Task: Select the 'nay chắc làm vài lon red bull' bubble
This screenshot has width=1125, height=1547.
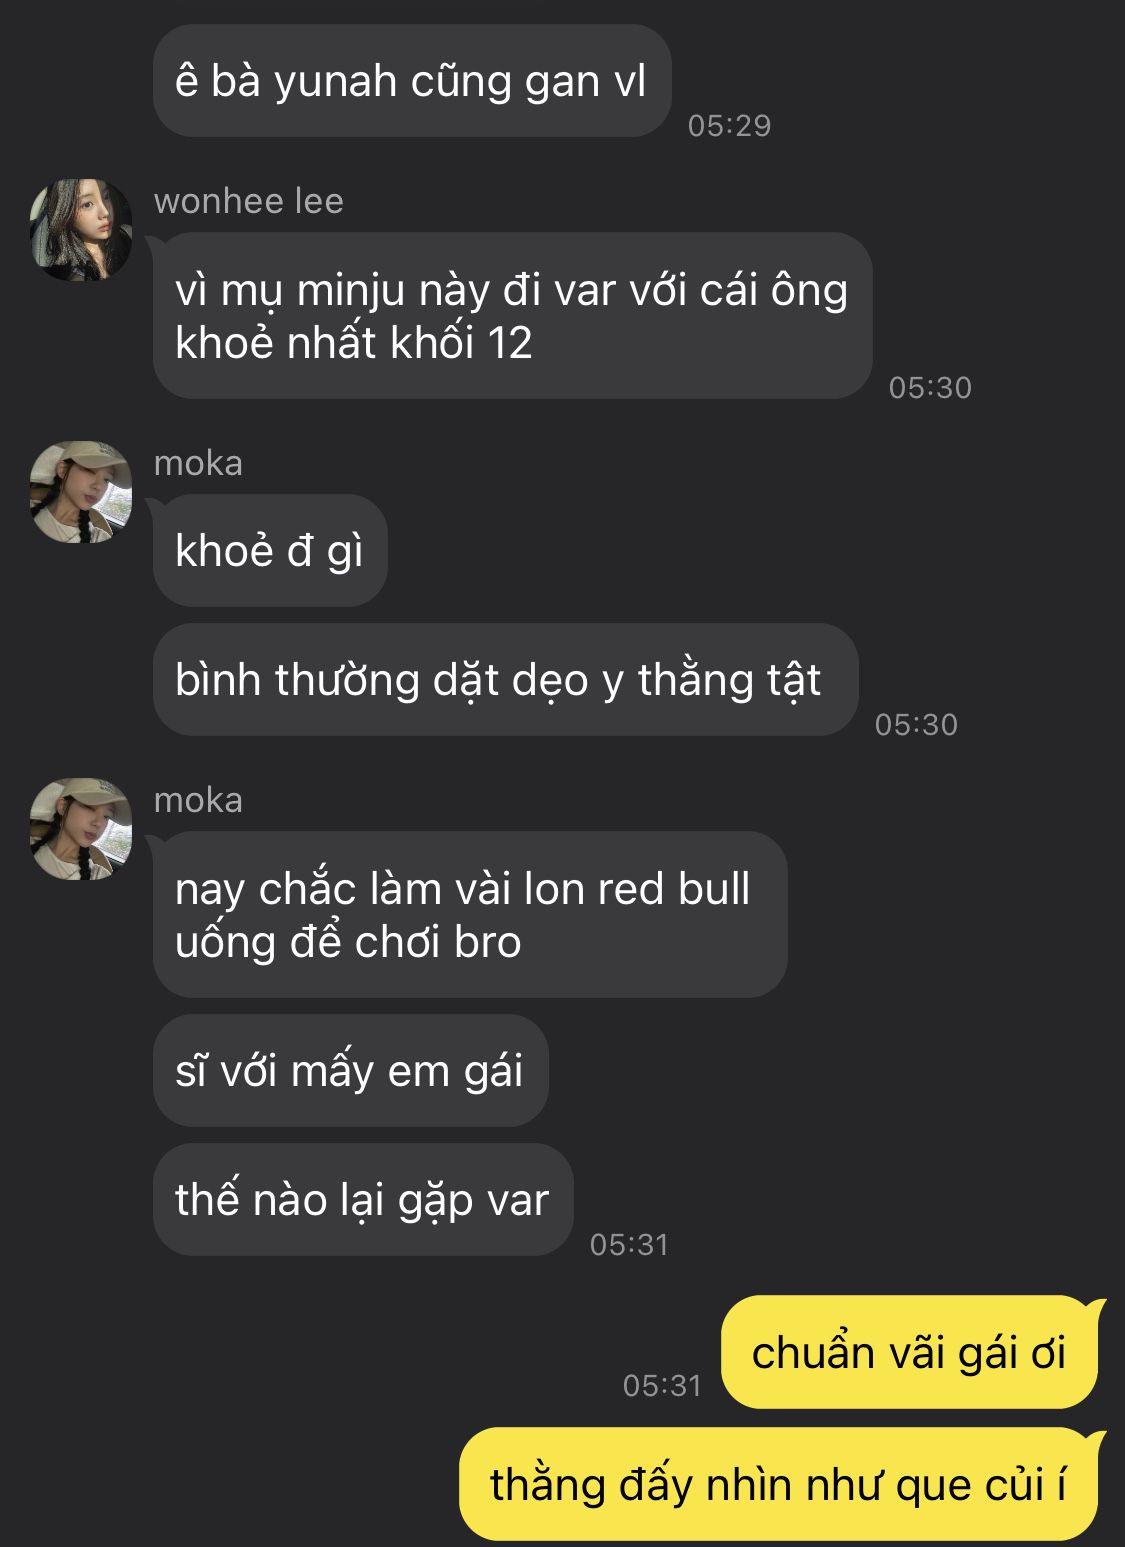Action: [x=470, y=915]
